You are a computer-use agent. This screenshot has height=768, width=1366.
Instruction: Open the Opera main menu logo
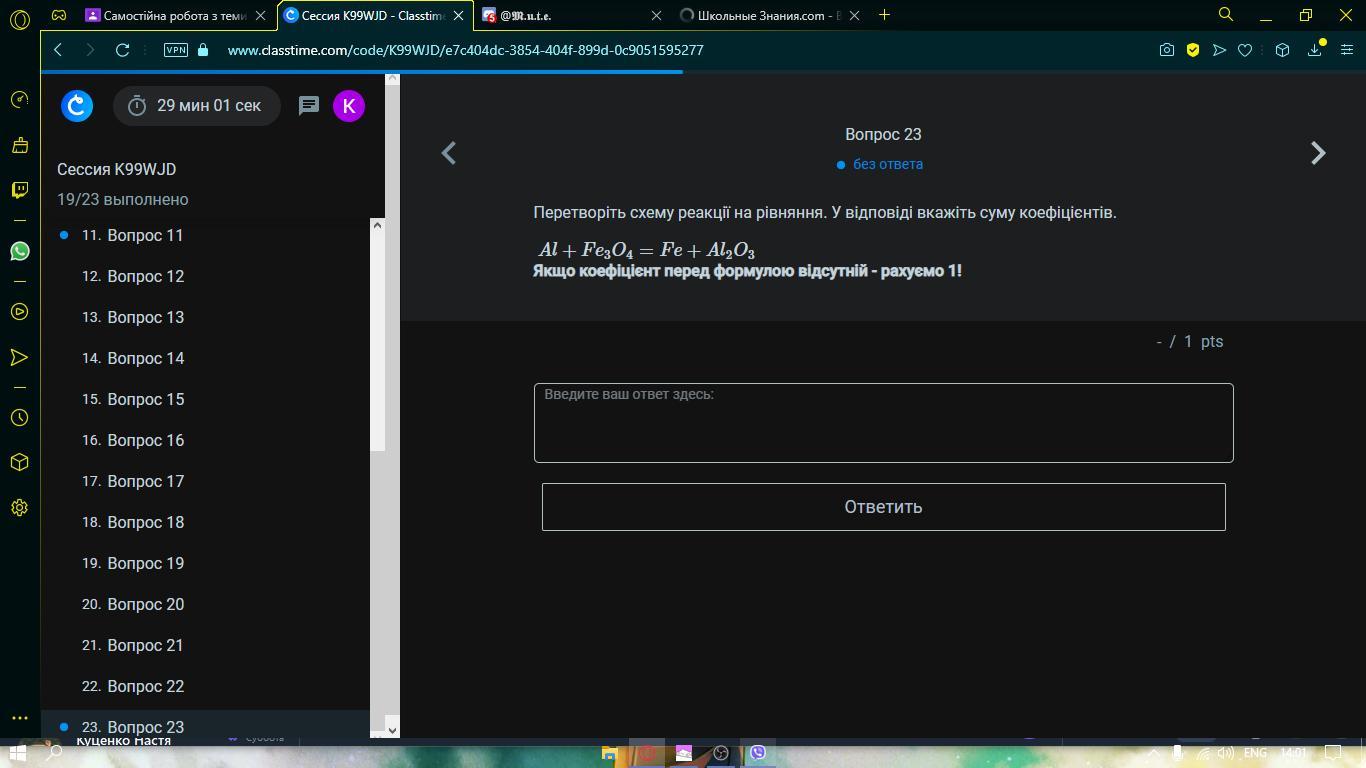click(19, 17)
